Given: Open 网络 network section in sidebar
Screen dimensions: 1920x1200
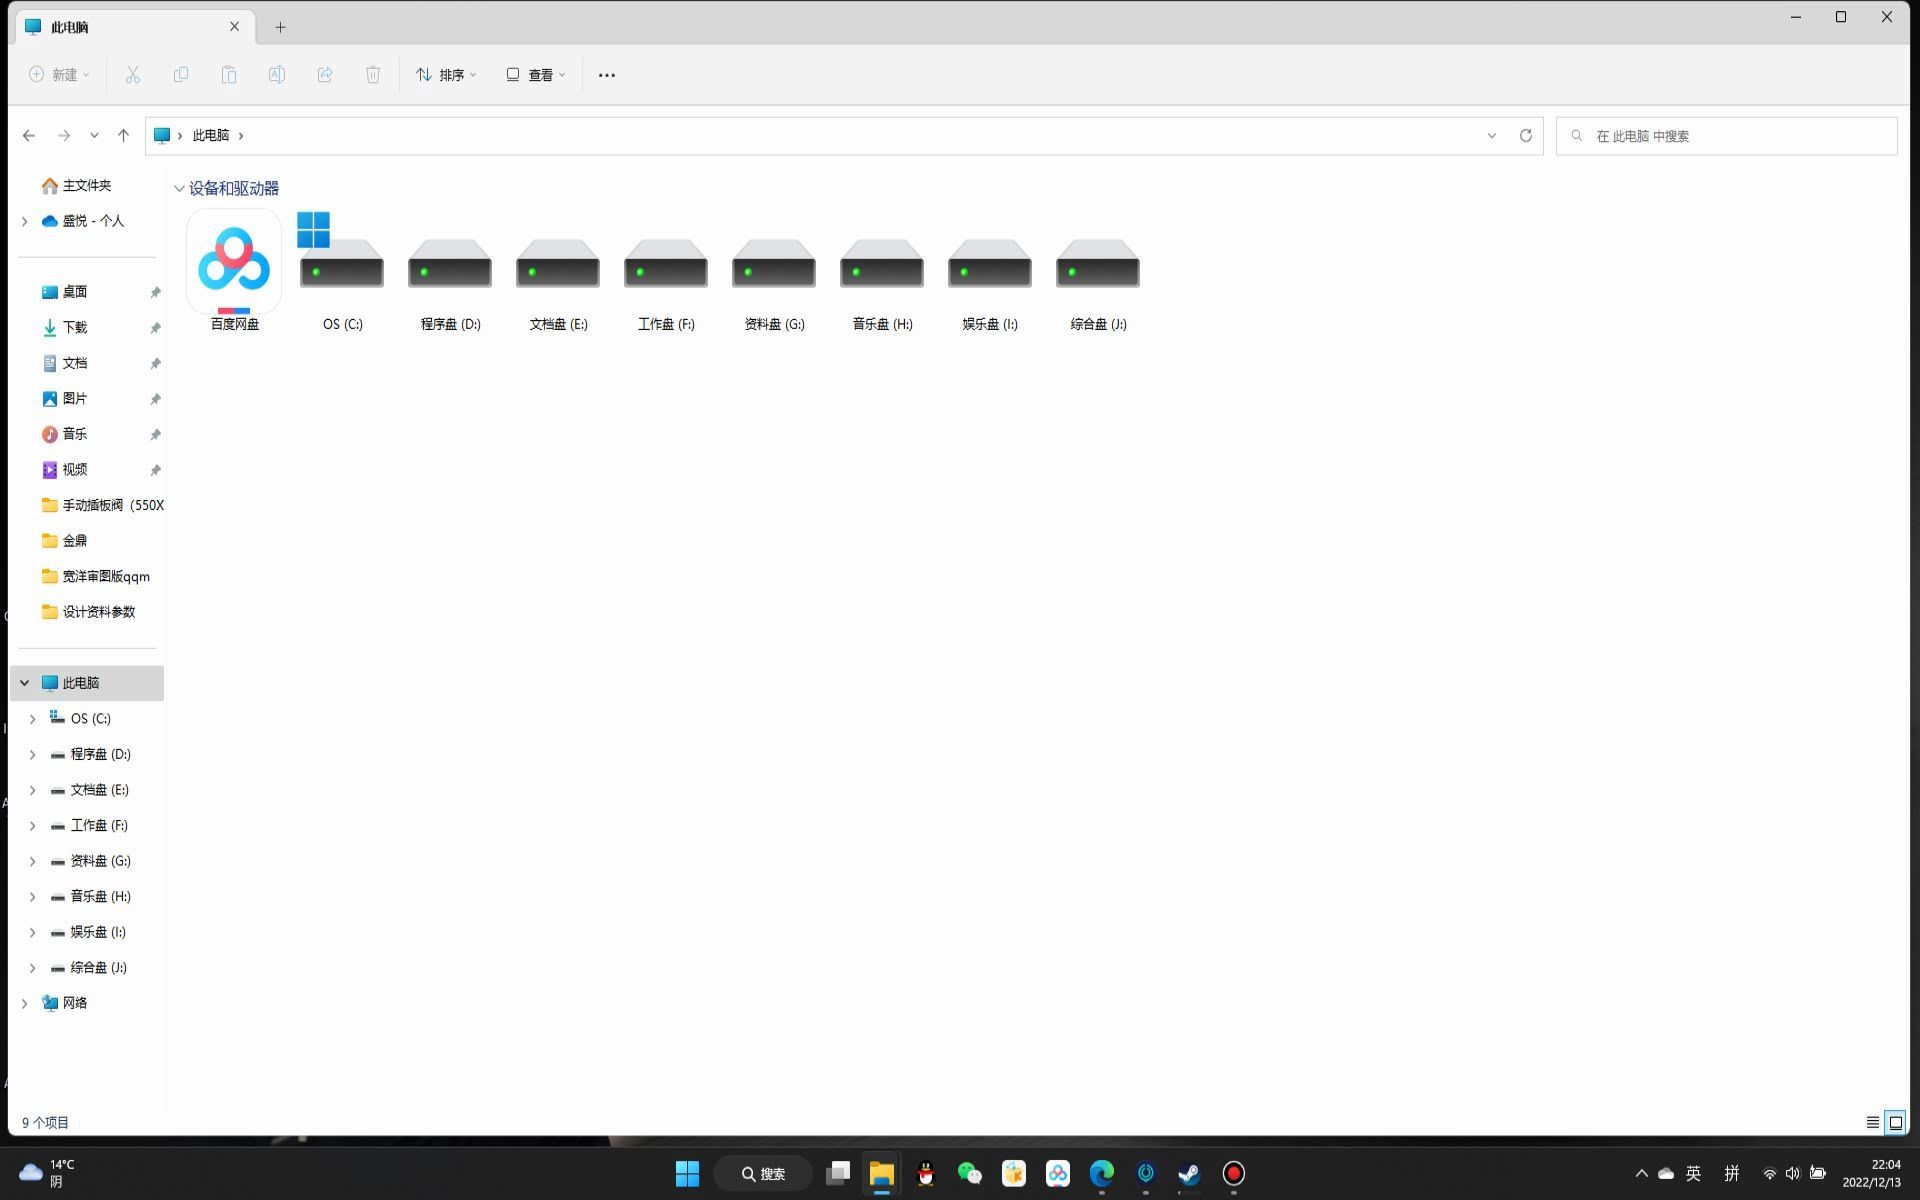Looking at the screenshot, I should (75, 1002).
